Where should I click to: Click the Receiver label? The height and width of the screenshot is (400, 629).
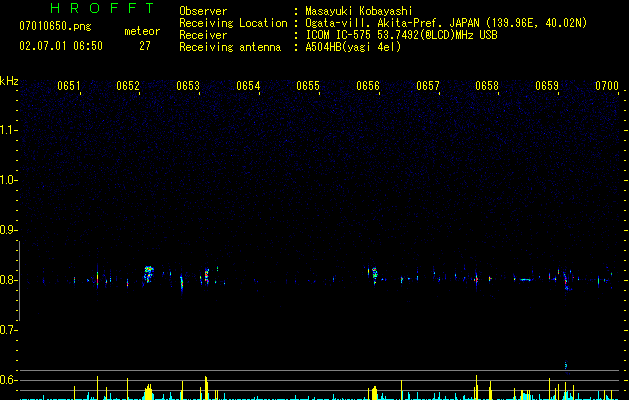(203, 35)
